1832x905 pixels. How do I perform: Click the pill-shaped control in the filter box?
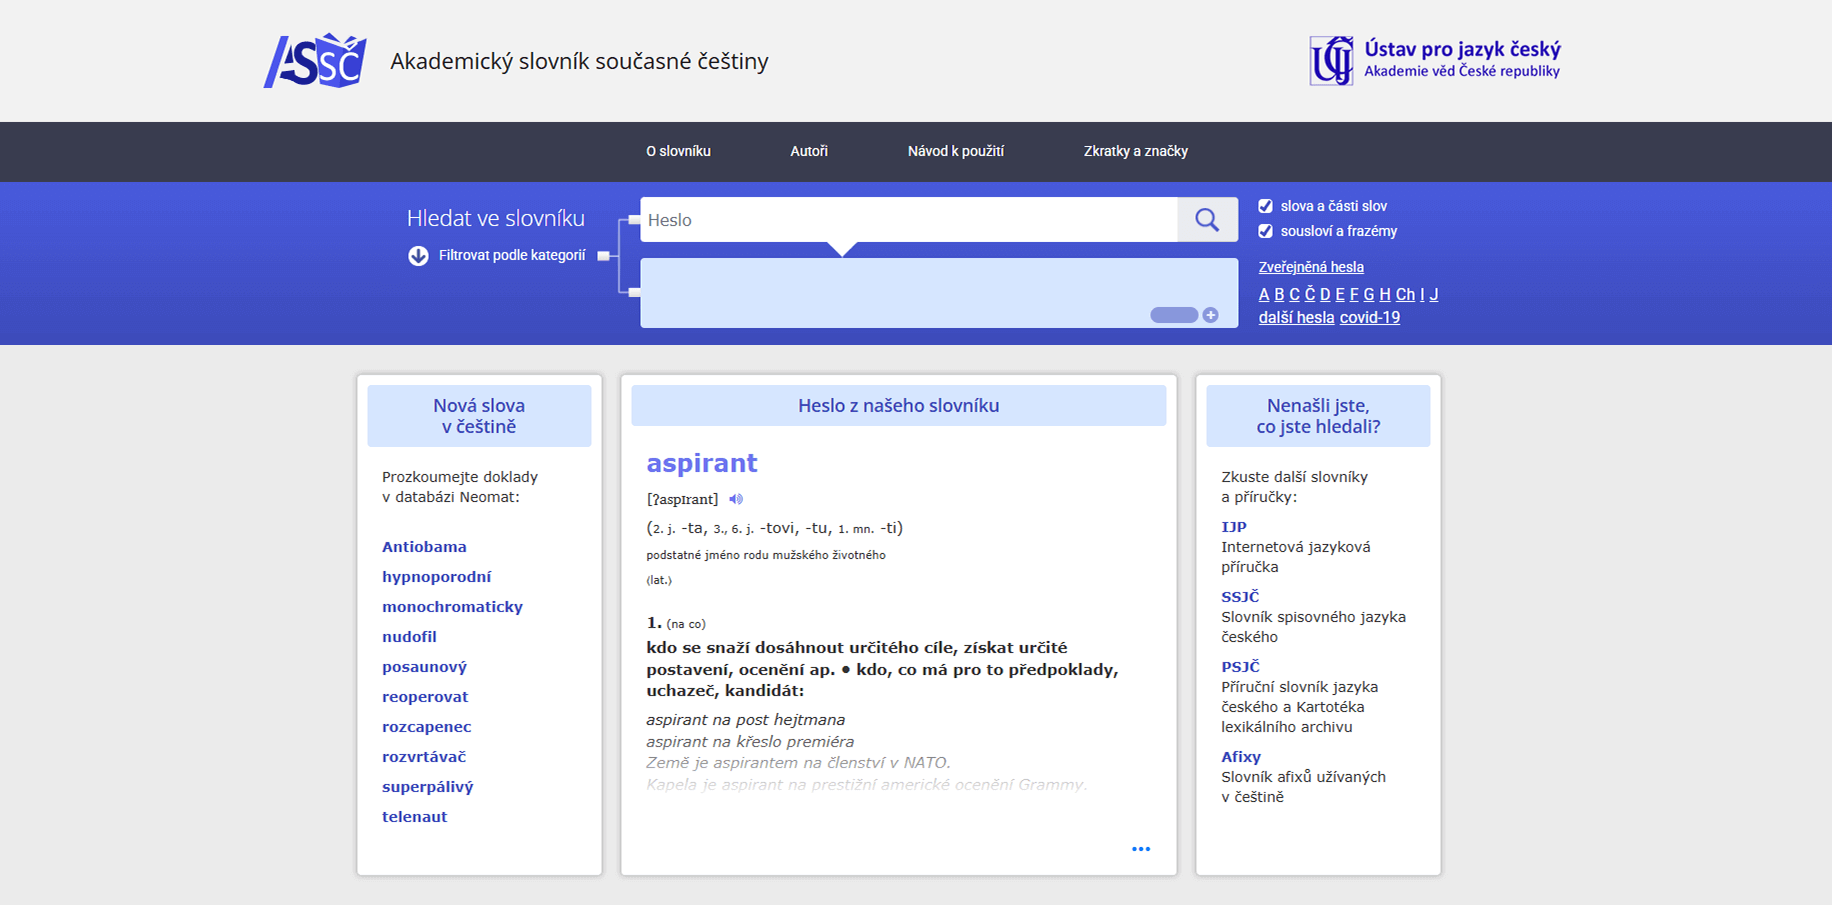[x=1174, y=315]
